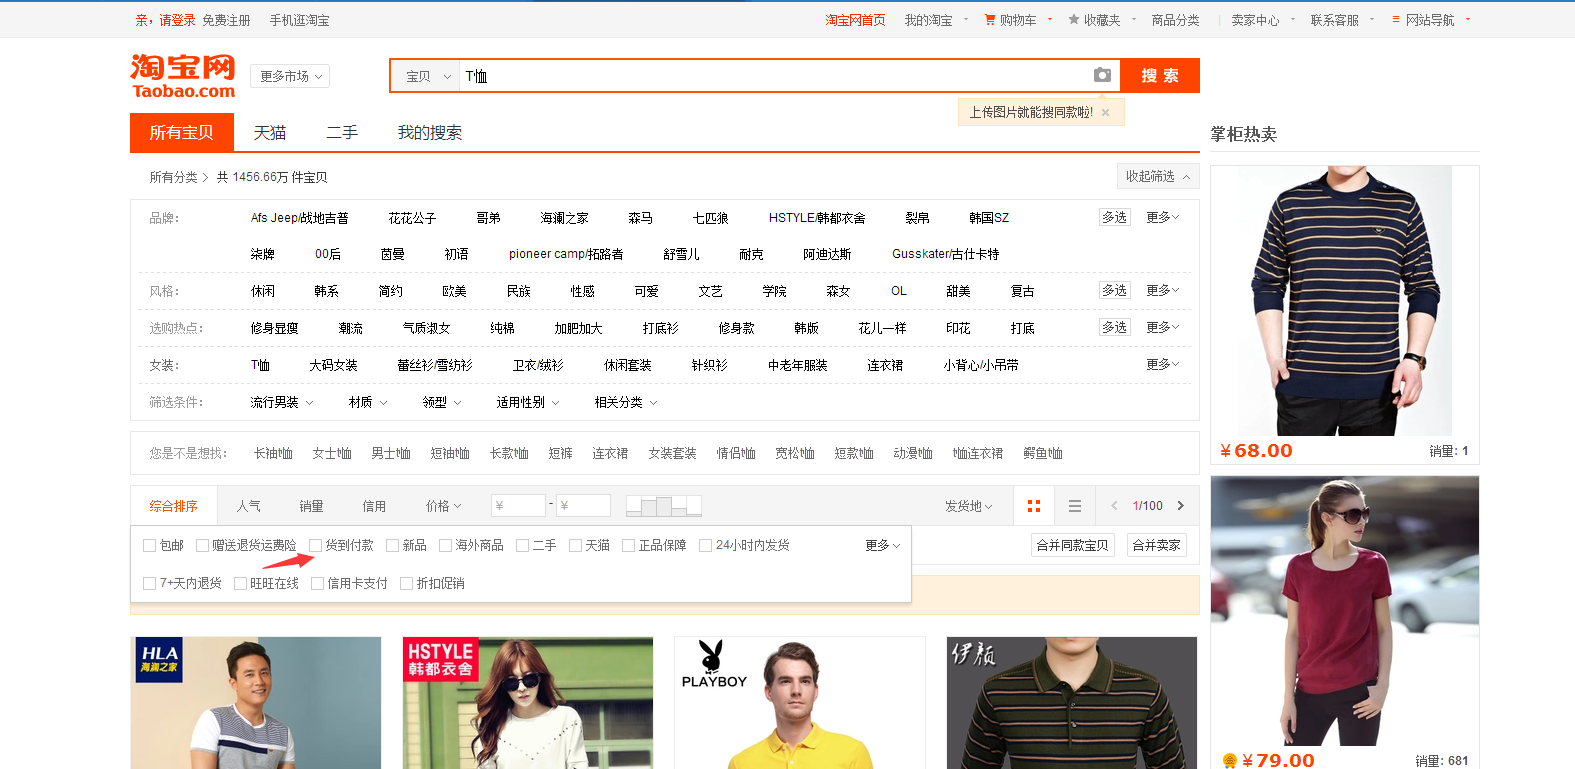Check the 包邮 free shipping box
1575x769 pixels.
tap(150, 545)
